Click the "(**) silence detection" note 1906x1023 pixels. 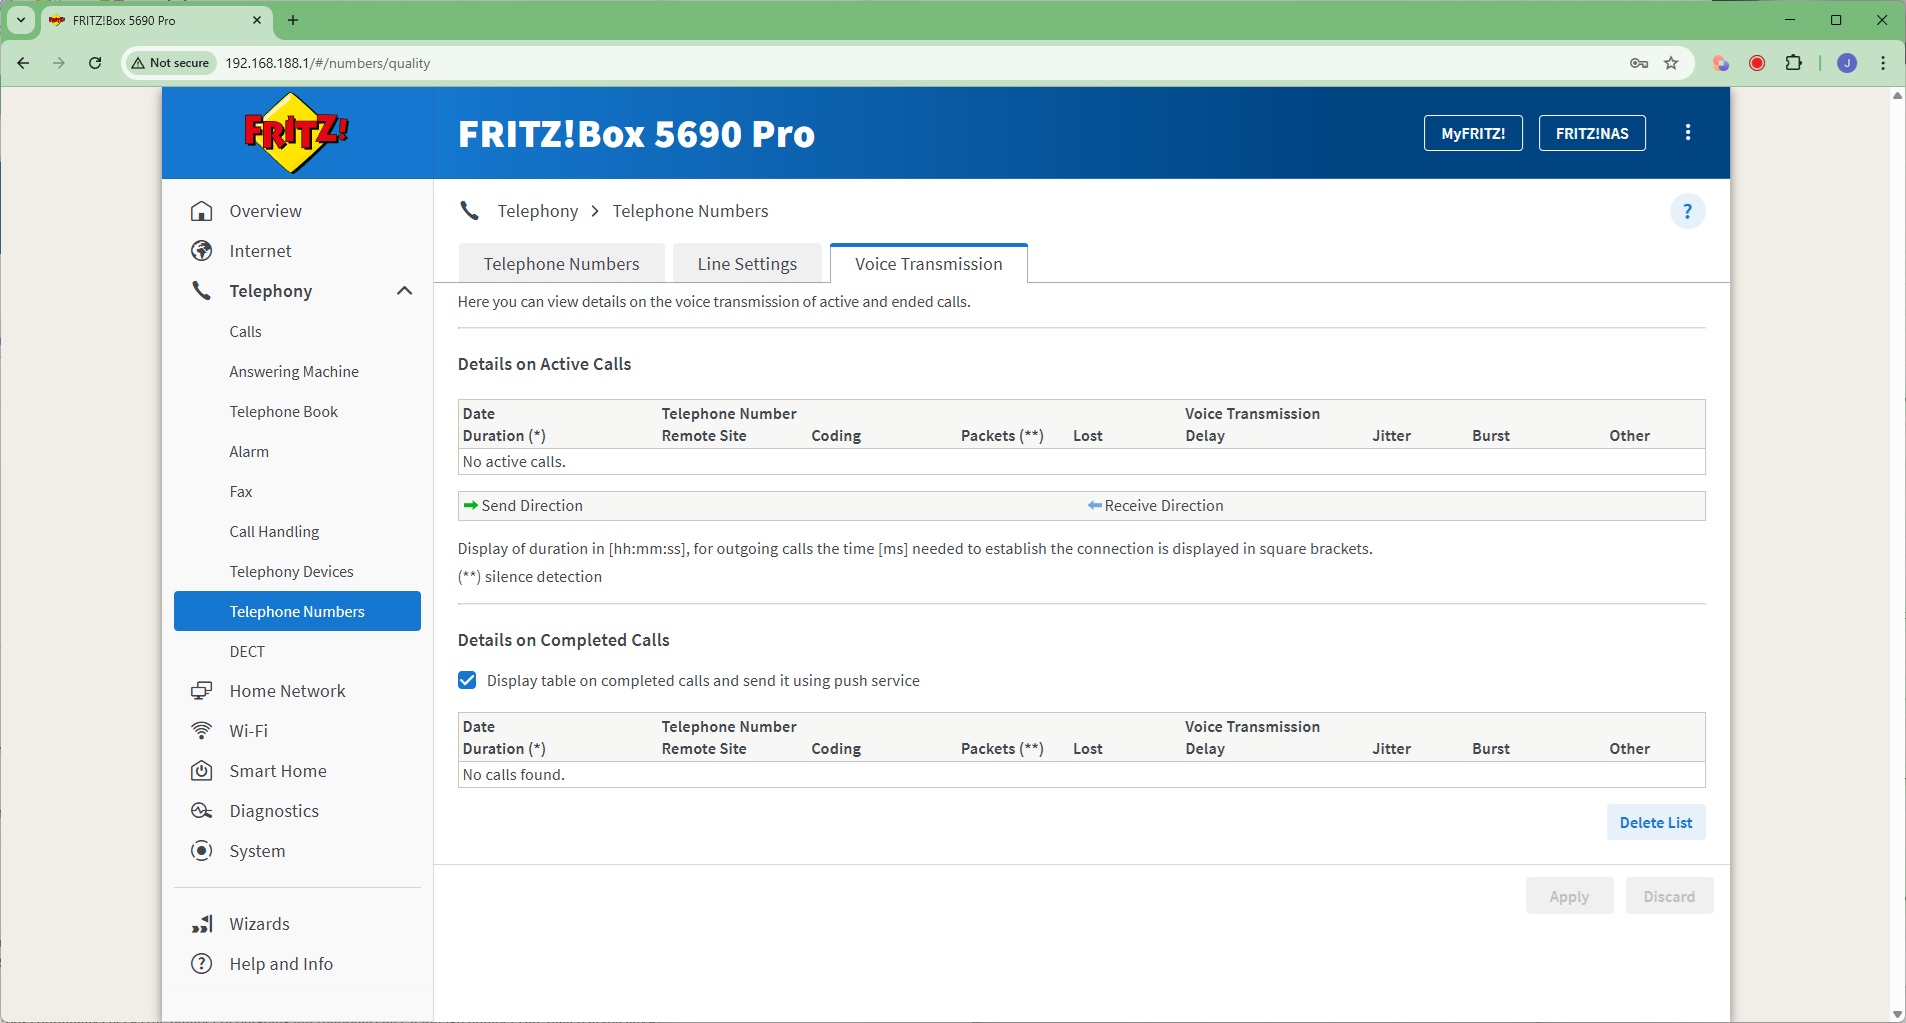[x=530, y=577]
